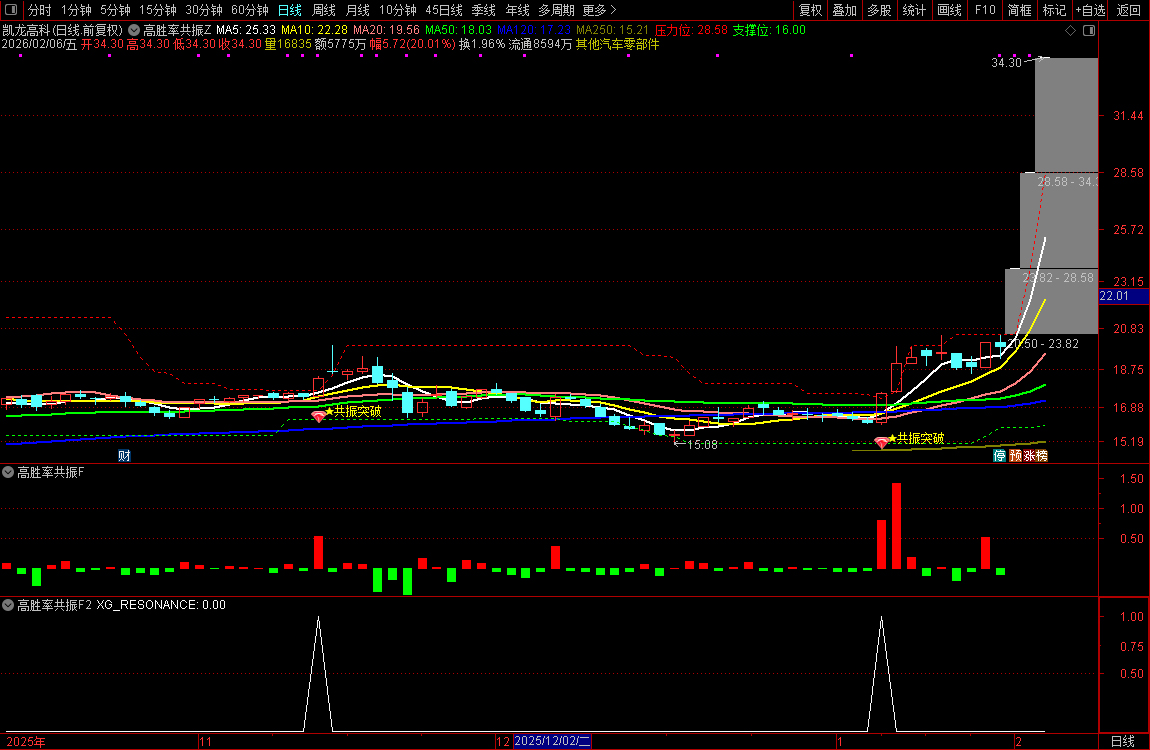Click the diamond icon at chart top-right
Image resolution: width=1150 pixels, height=750 pixels.
pos(1070,31)
